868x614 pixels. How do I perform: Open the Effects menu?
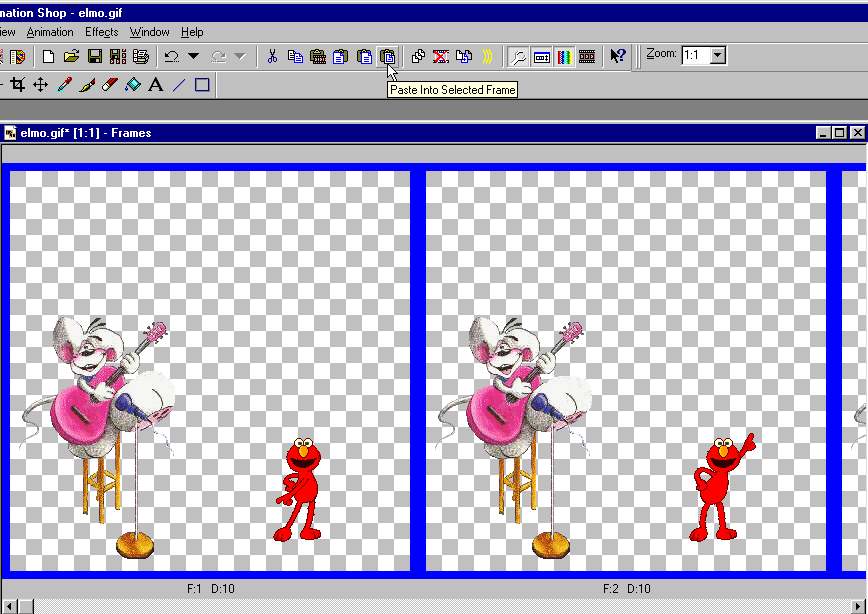tap(101, 32)
